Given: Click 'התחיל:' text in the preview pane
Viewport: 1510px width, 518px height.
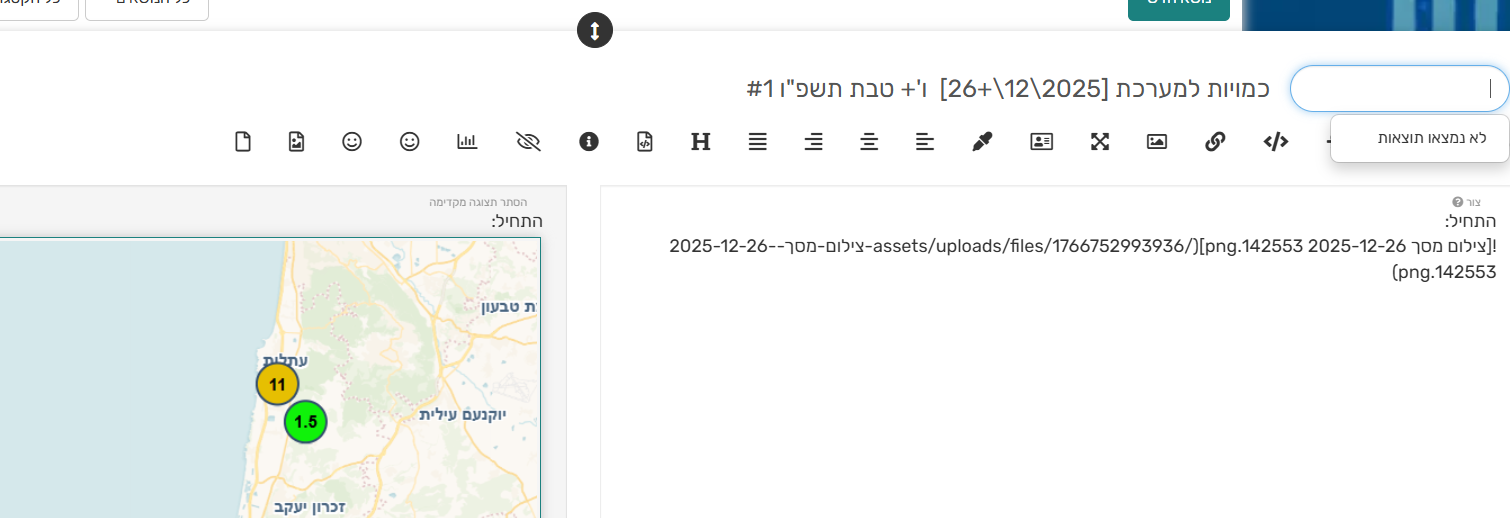Looking at the screenshot, I should [x=517, y=220].
